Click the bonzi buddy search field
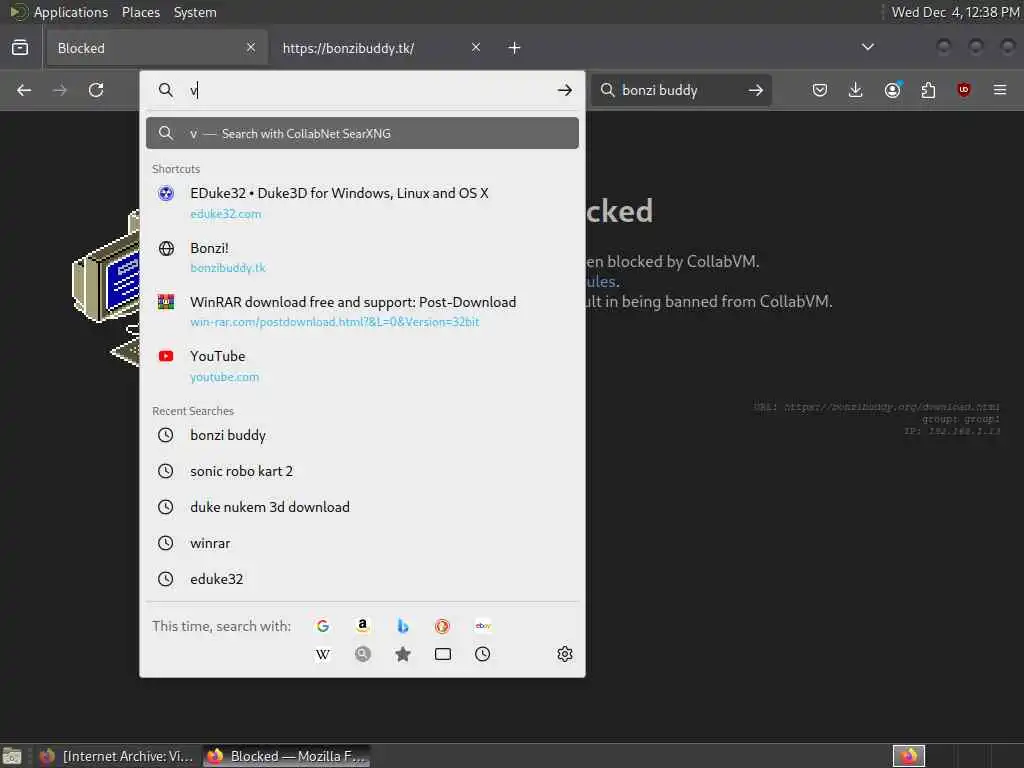 tap(679, 90)
